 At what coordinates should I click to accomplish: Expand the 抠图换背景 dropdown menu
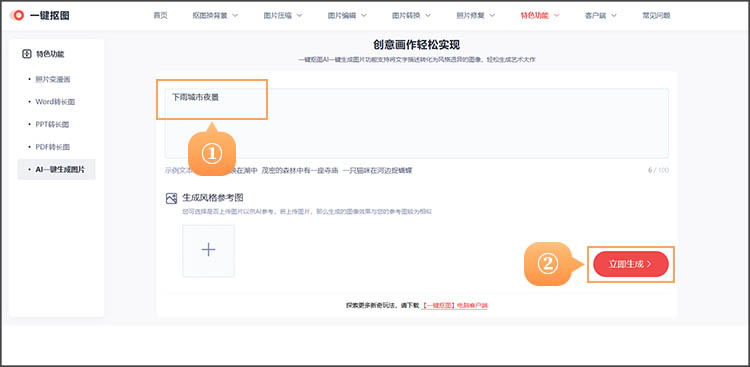pos(215,15)
